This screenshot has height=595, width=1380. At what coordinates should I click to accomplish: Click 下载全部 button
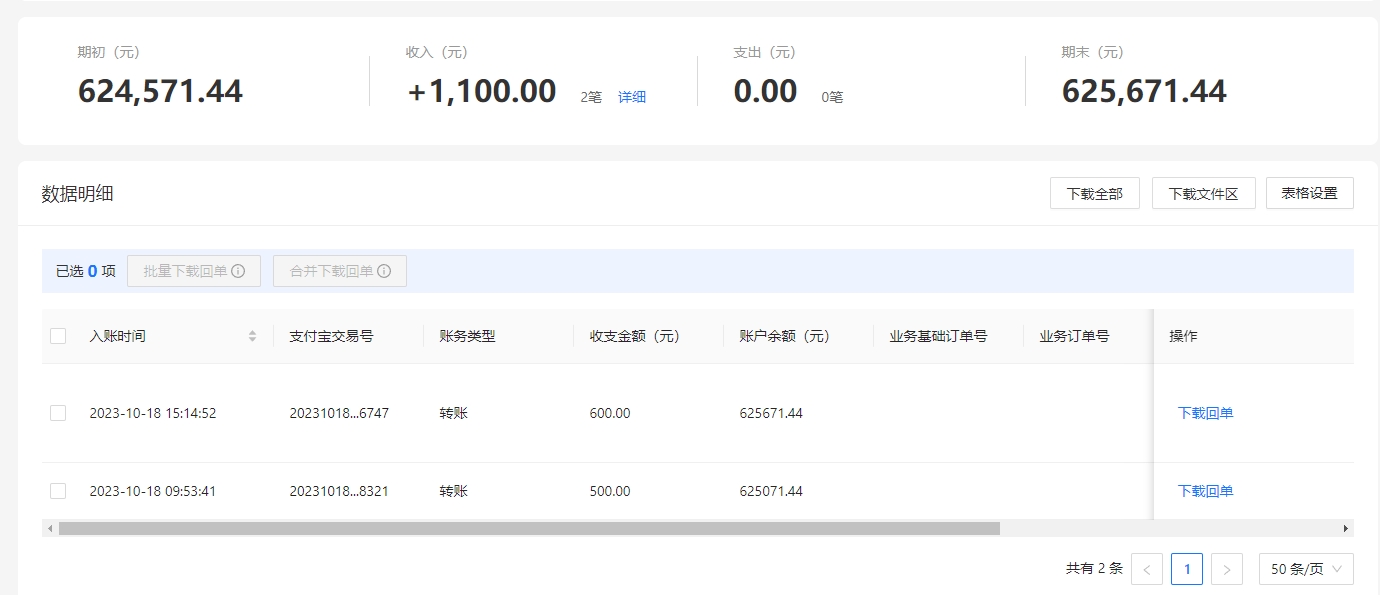1095,193
